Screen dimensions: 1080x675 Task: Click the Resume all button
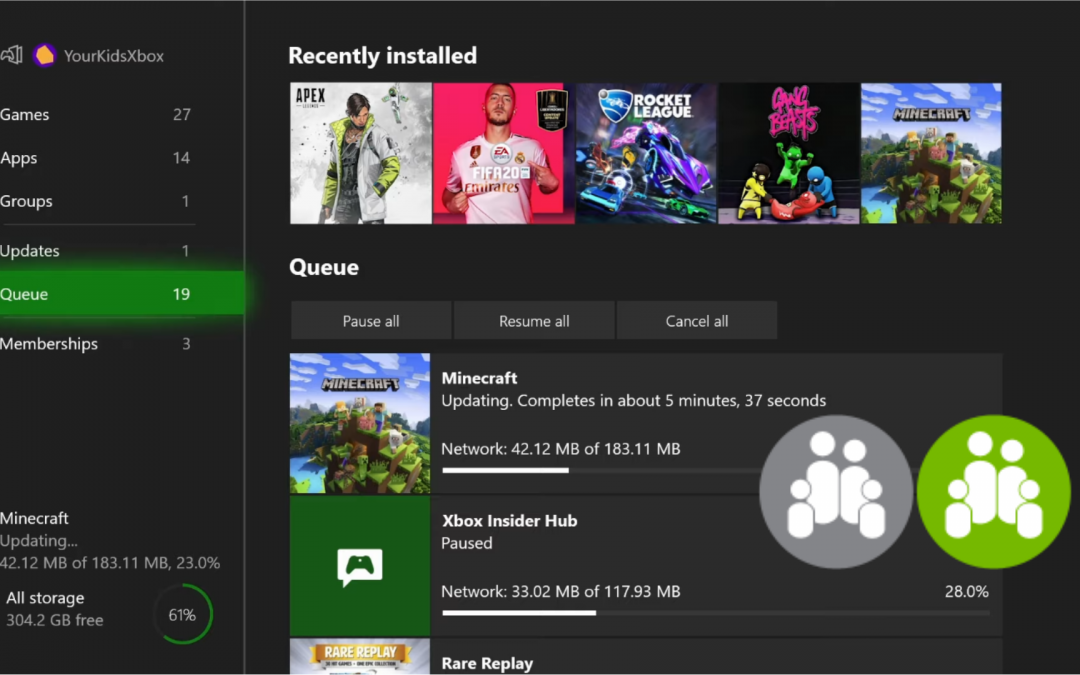534,320
